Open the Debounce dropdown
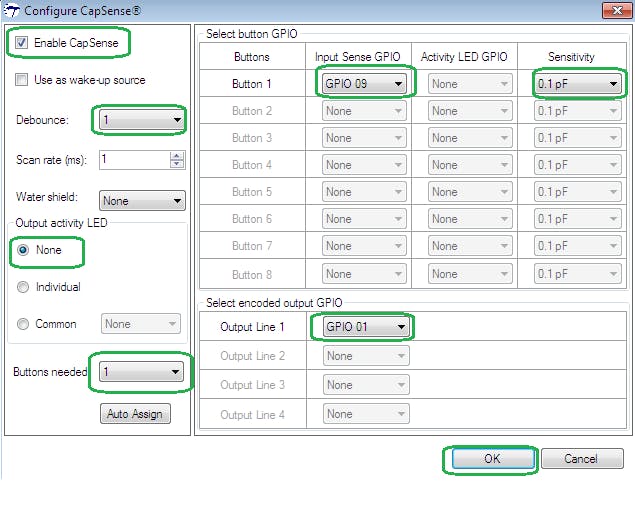Screen dimensions: 635x520 click(x=142, y=120)
